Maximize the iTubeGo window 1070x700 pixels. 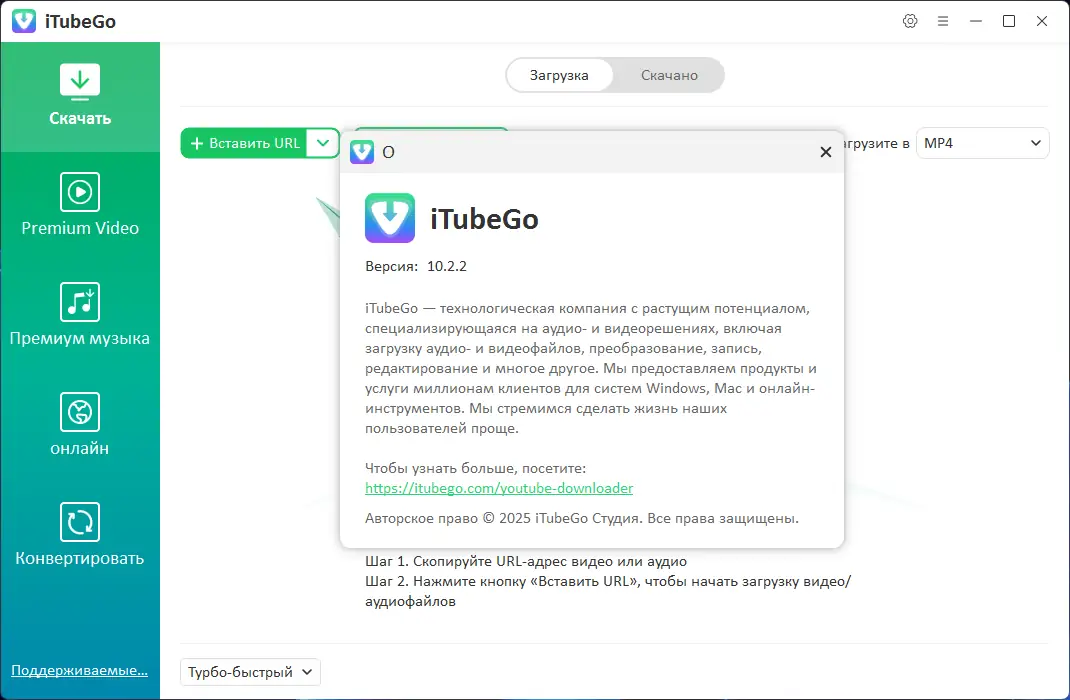(x=1009, y=20)
